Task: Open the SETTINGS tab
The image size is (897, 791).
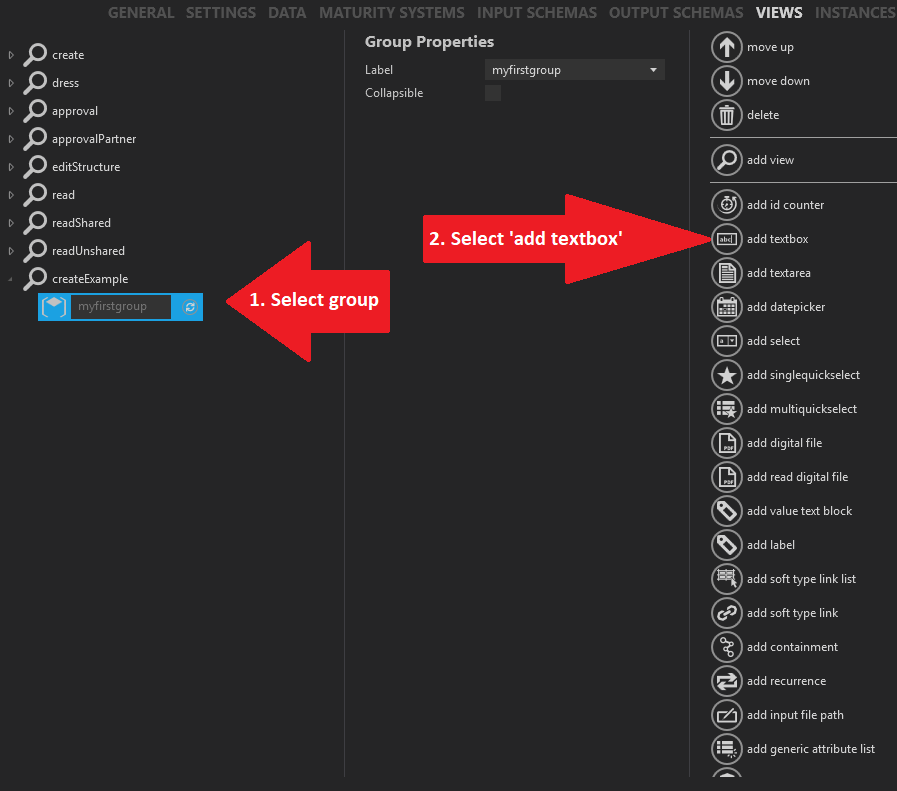Action: pos(220,13)
